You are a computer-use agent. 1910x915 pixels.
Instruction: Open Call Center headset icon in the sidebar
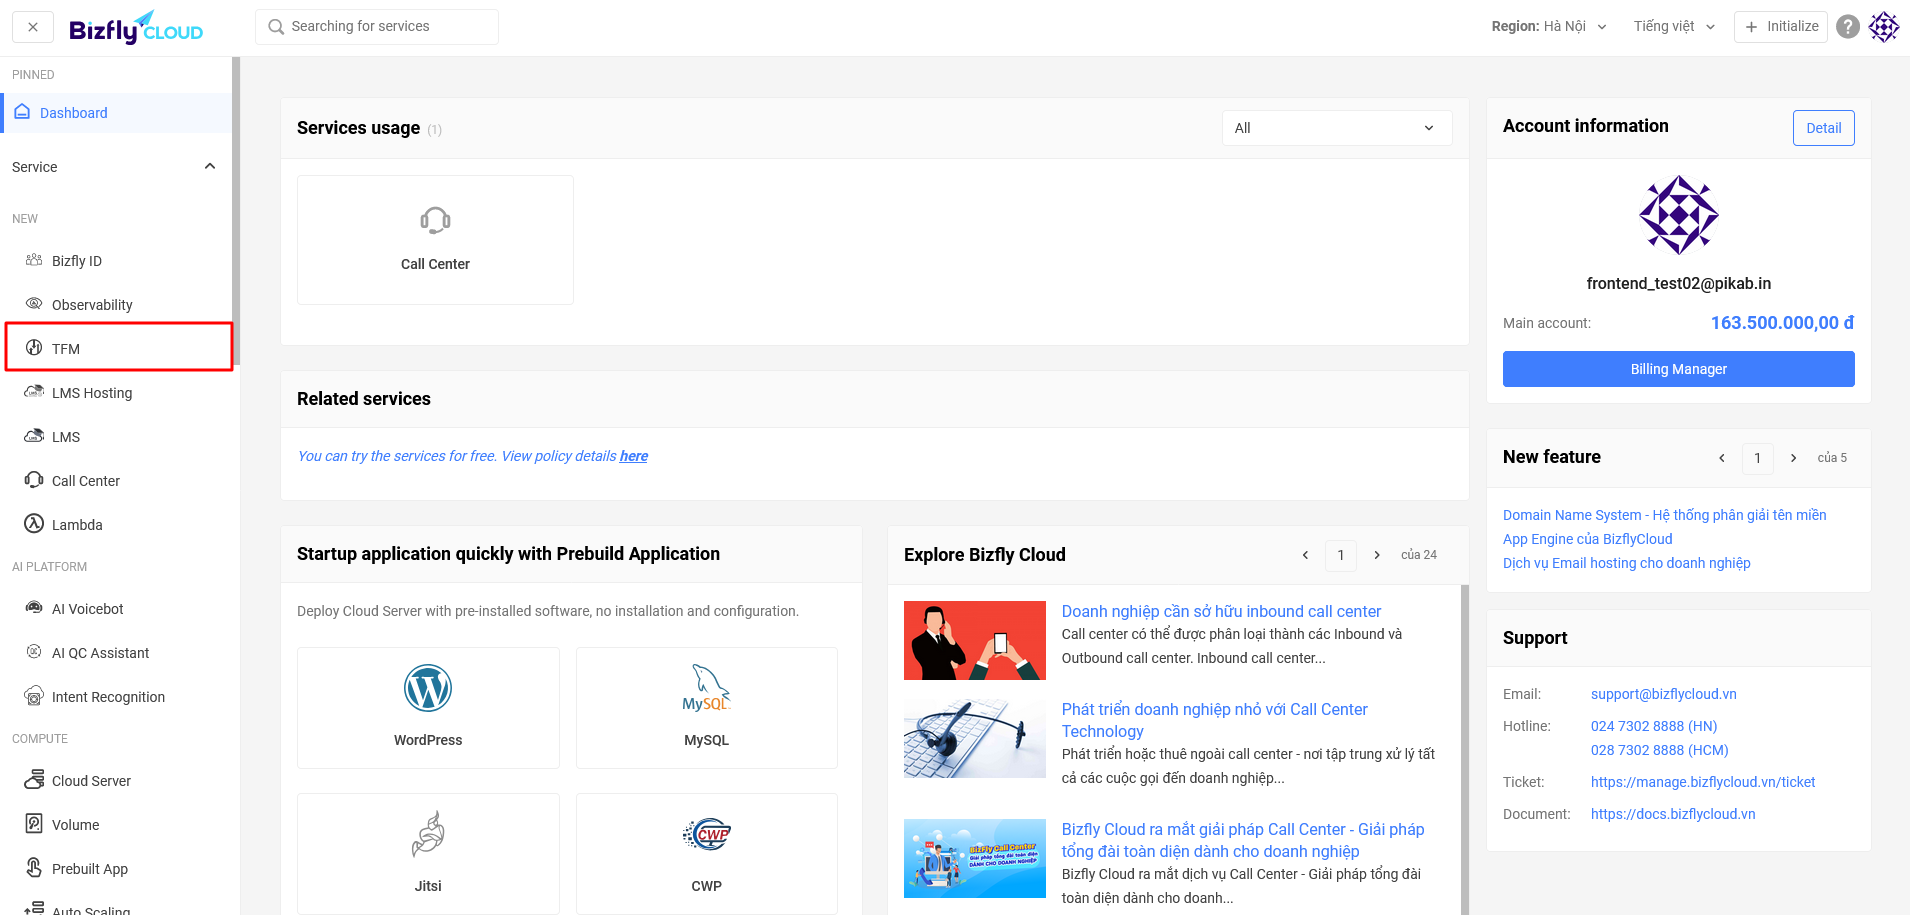[x=34, y=480]
